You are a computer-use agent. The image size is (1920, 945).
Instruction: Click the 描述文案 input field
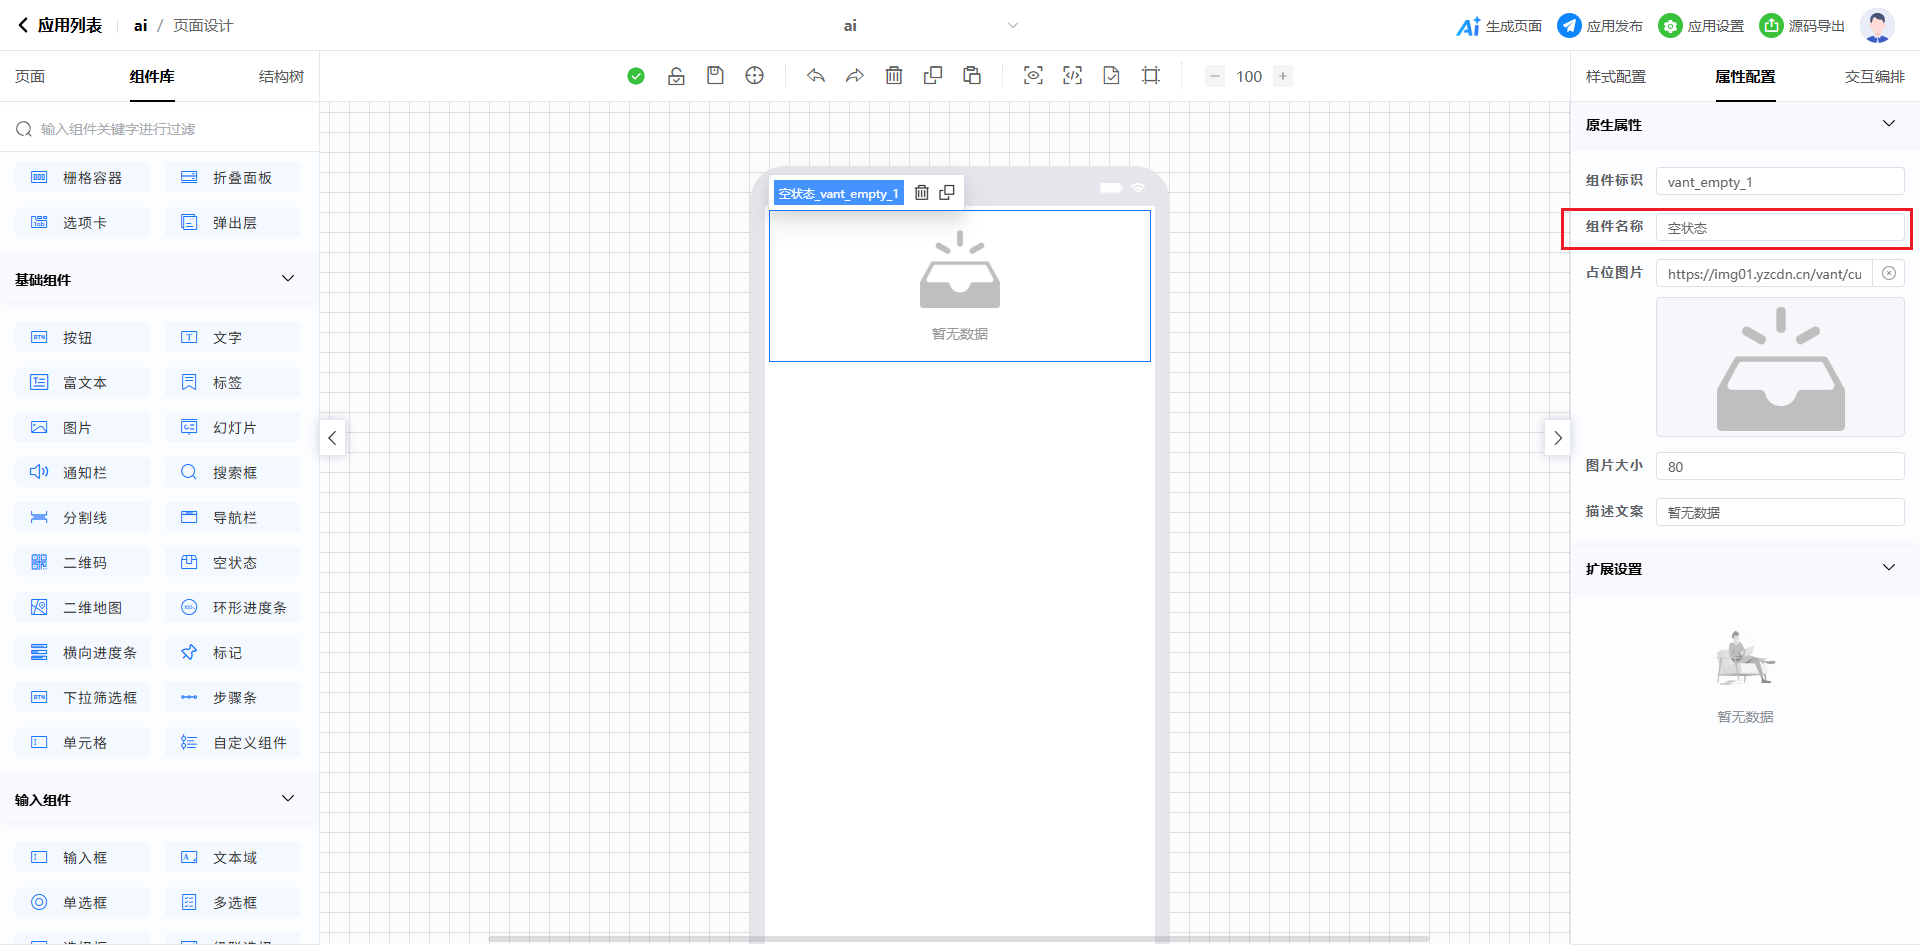1779,513
